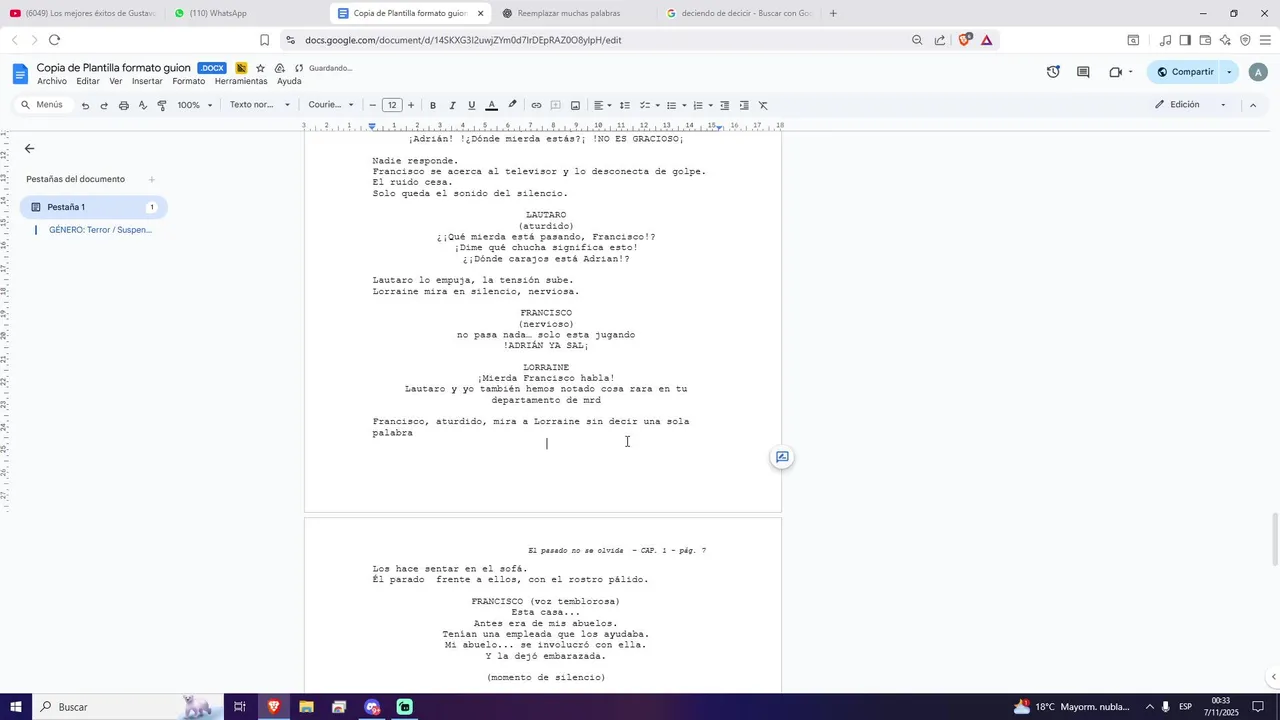Add a new document tab with plus

coord(152,180)
